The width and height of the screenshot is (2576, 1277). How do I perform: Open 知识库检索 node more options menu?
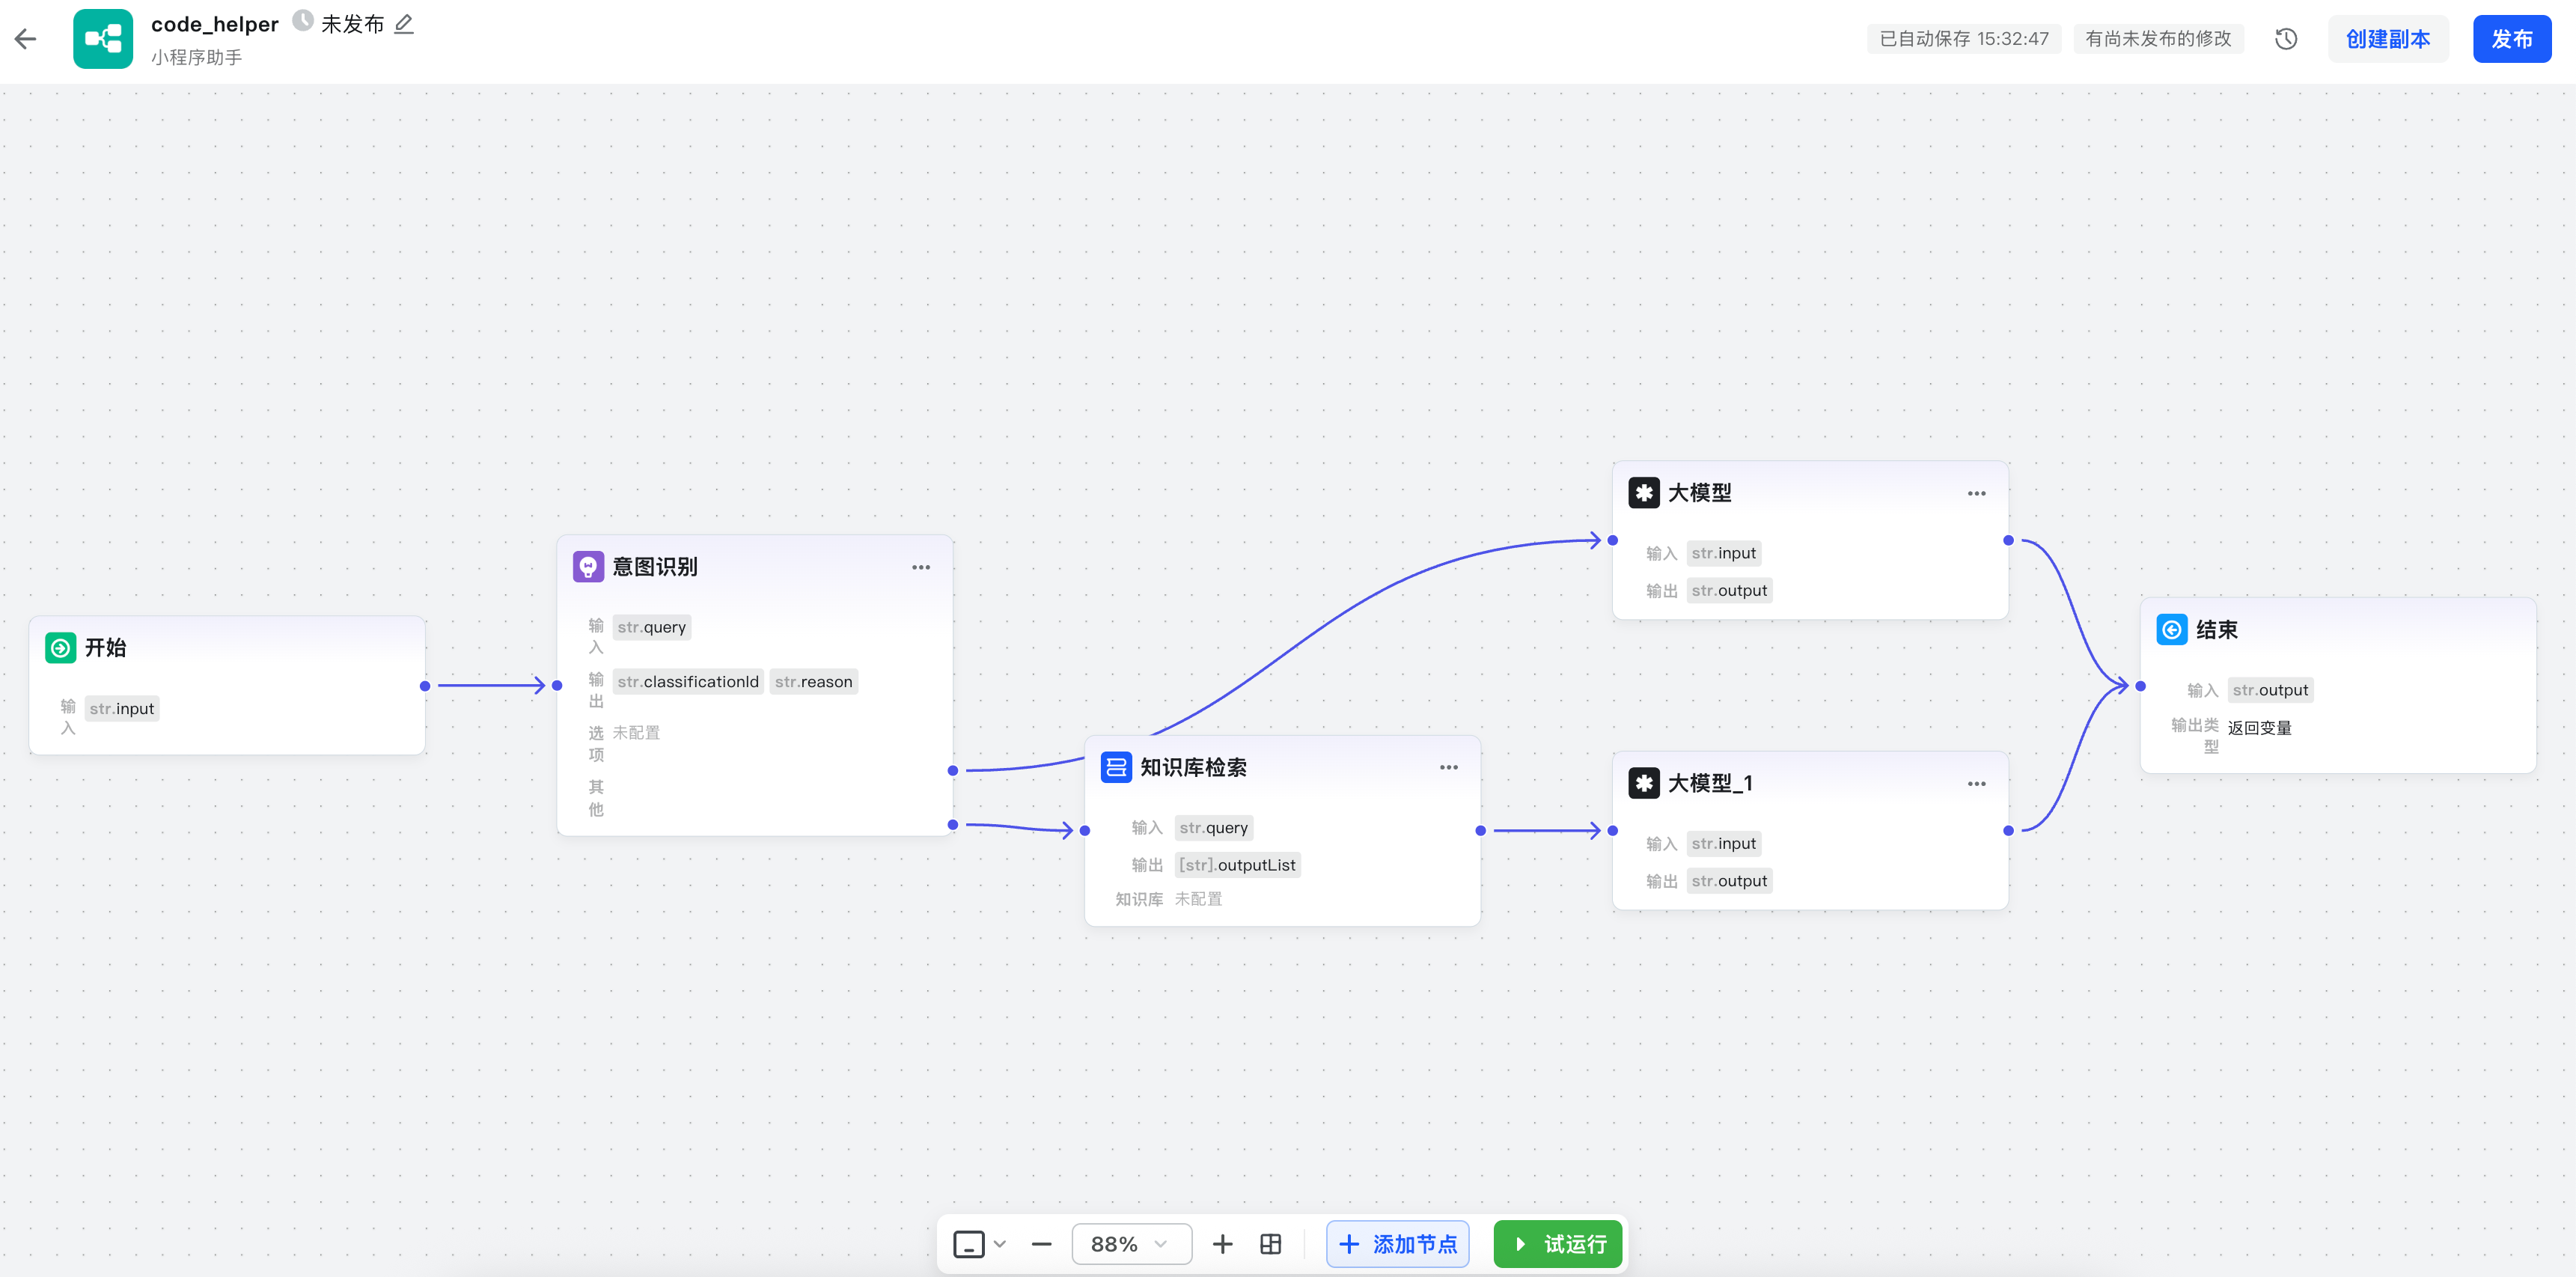pyautogui.click(x=1449, y=767)
